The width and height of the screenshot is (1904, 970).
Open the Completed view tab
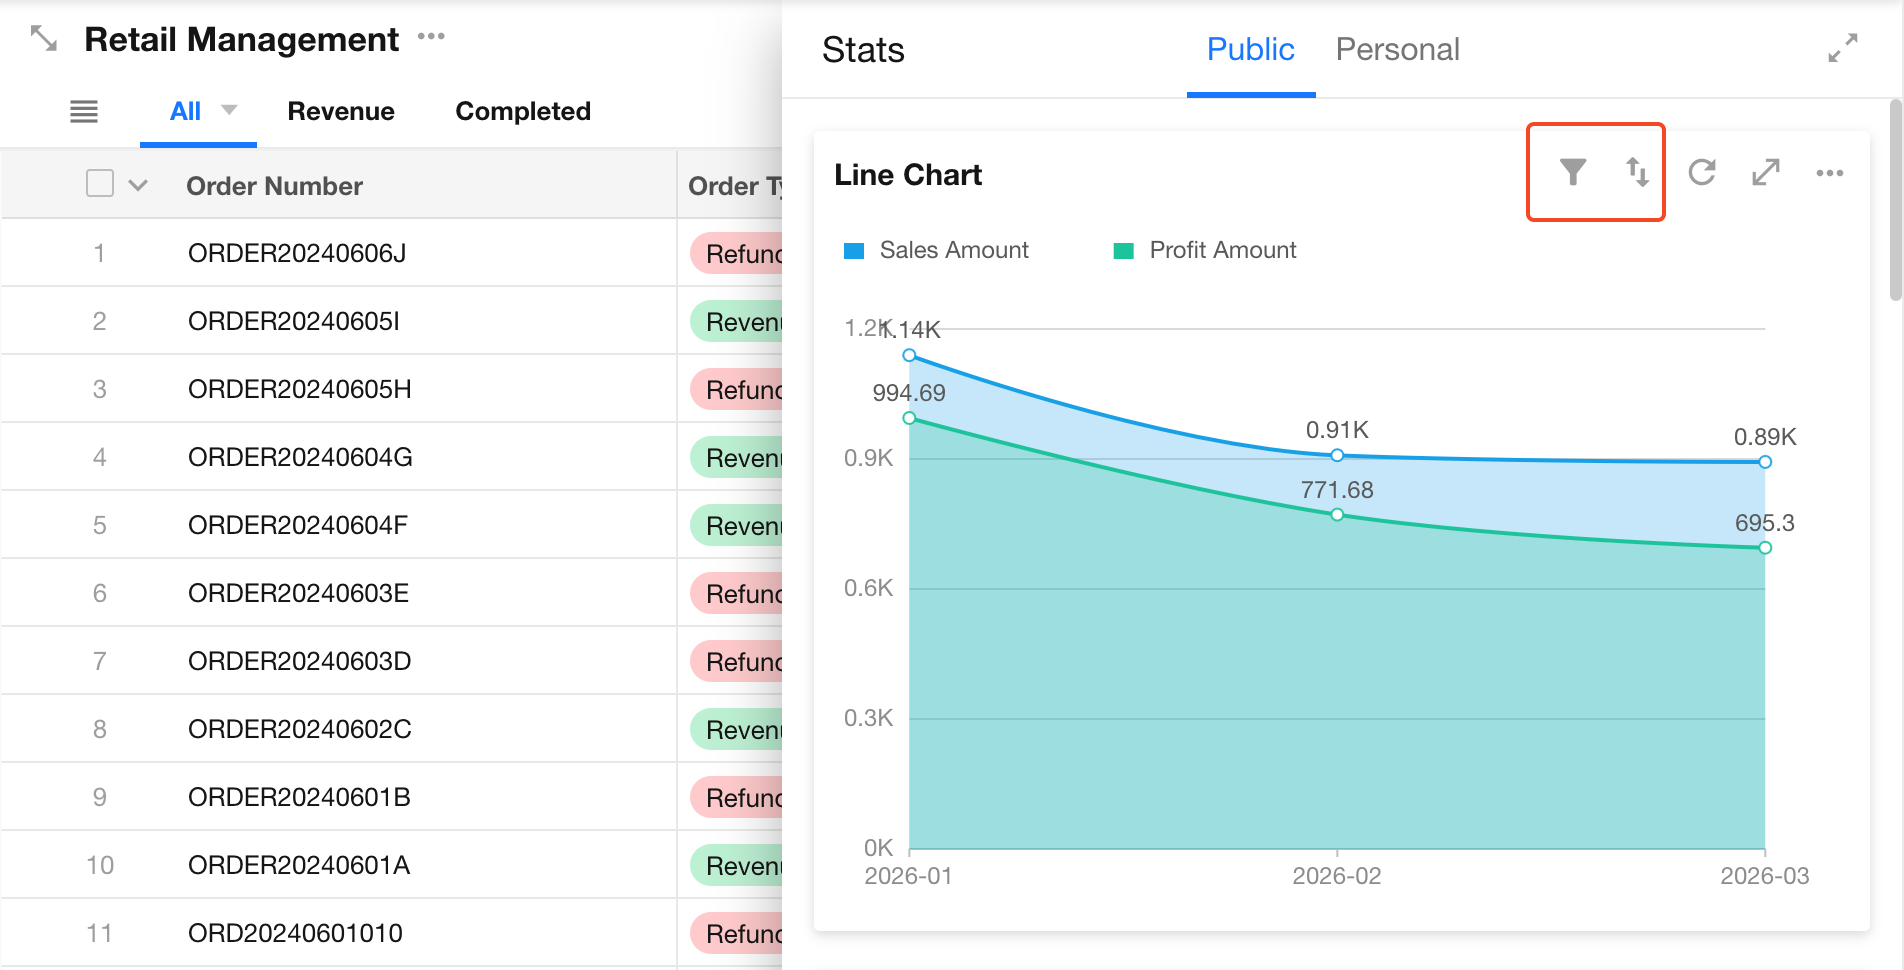tap(523, 111)
